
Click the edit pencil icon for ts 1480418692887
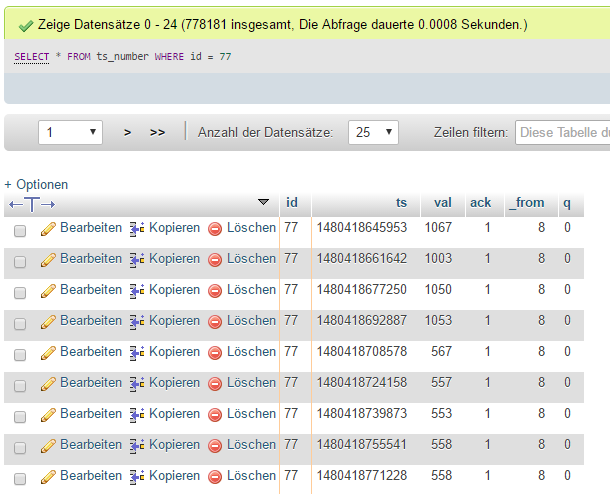point(48,322)
